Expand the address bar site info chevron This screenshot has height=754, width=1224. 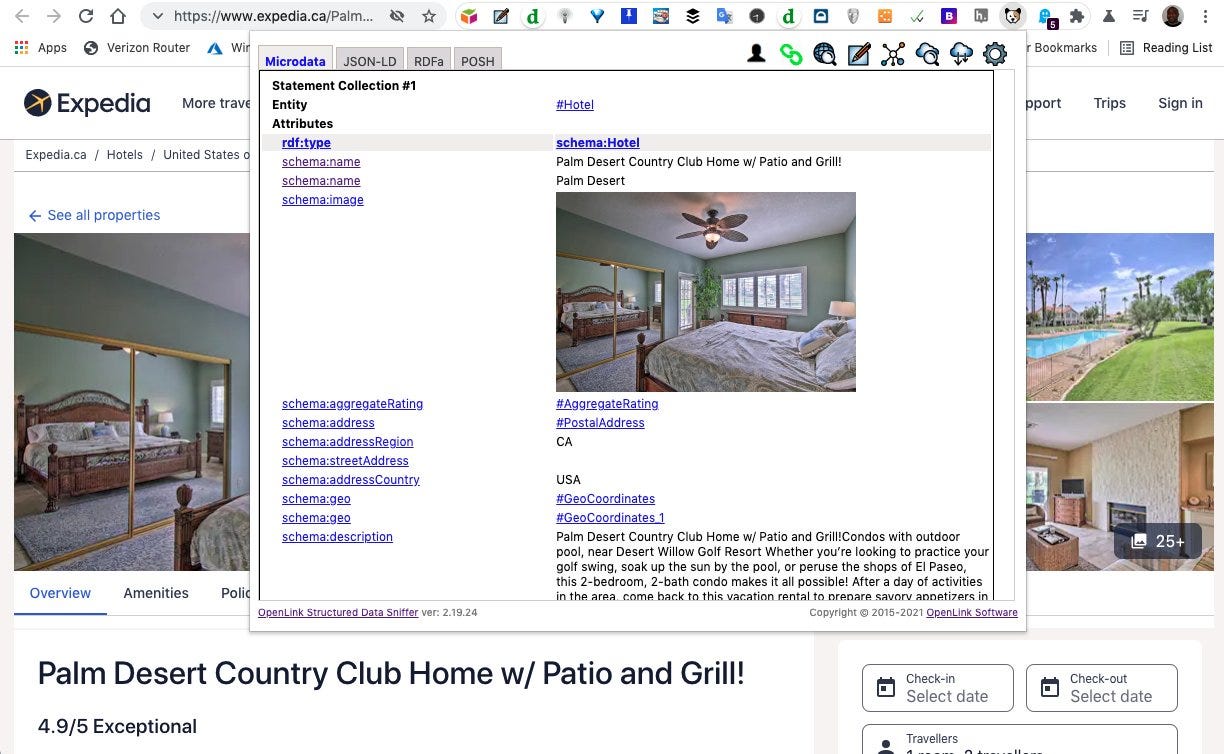157,16
